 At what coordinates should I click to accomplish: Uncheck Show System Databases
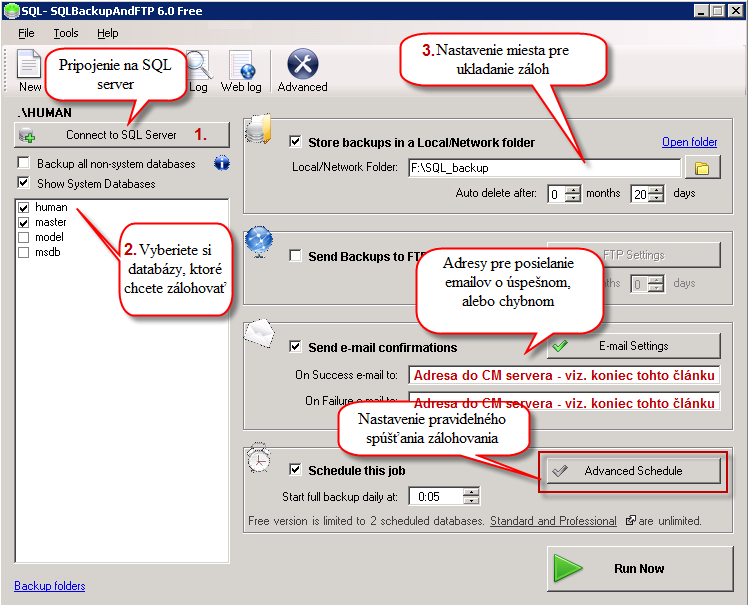[x=23, y=182]
